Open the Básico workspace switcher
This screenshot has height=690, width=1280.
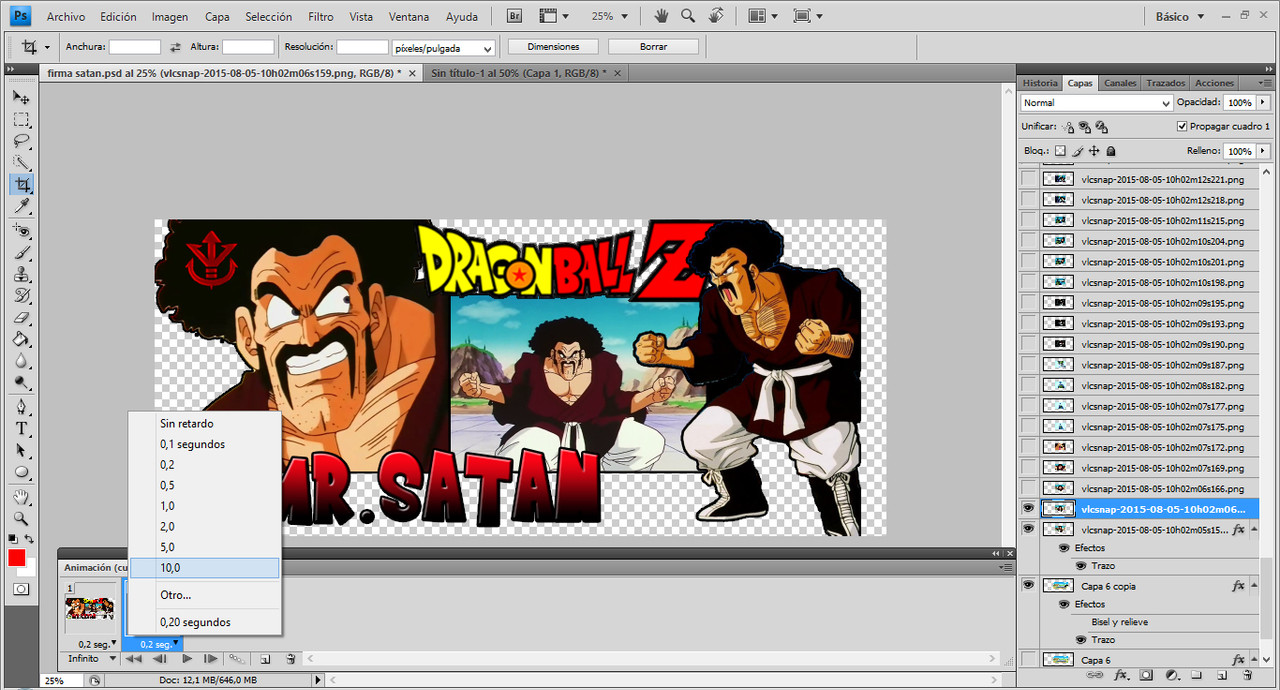coord(1180,17)
